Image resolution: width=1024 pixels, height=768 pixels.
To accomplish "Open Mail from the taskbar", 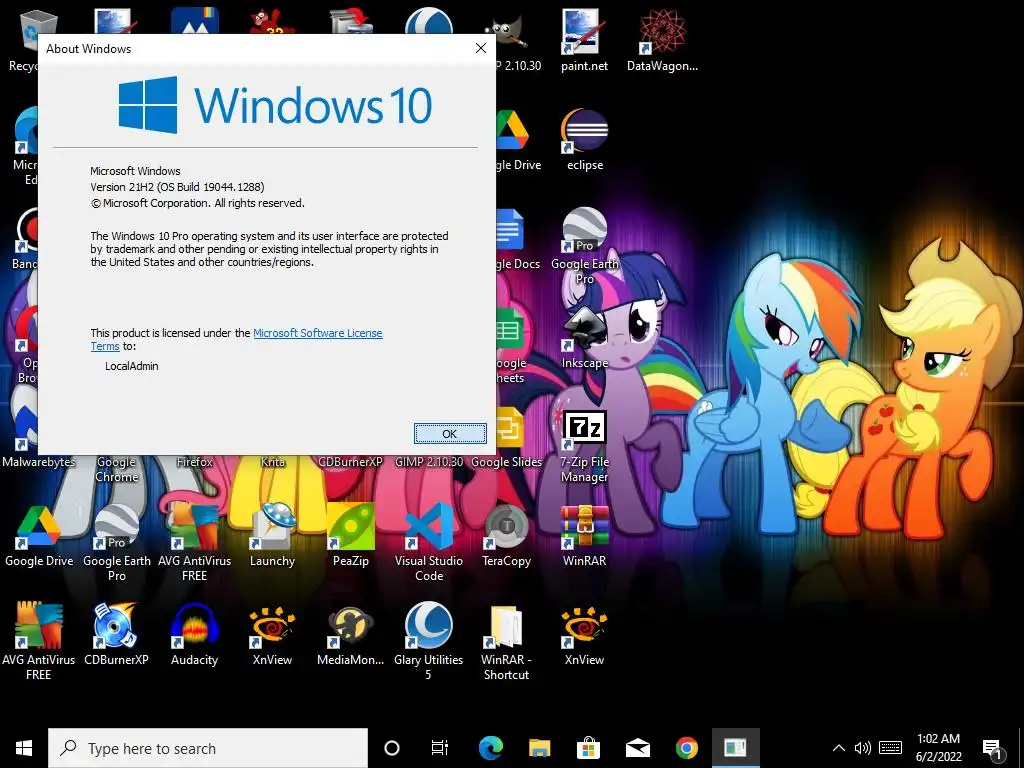I will (x=637, y=748).
